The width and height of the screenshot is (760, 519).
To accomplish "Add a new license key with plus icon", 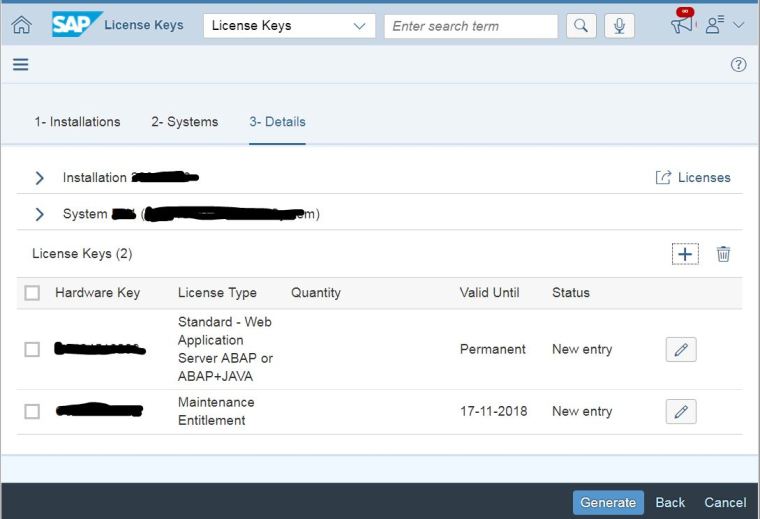I will pos(685,254).
